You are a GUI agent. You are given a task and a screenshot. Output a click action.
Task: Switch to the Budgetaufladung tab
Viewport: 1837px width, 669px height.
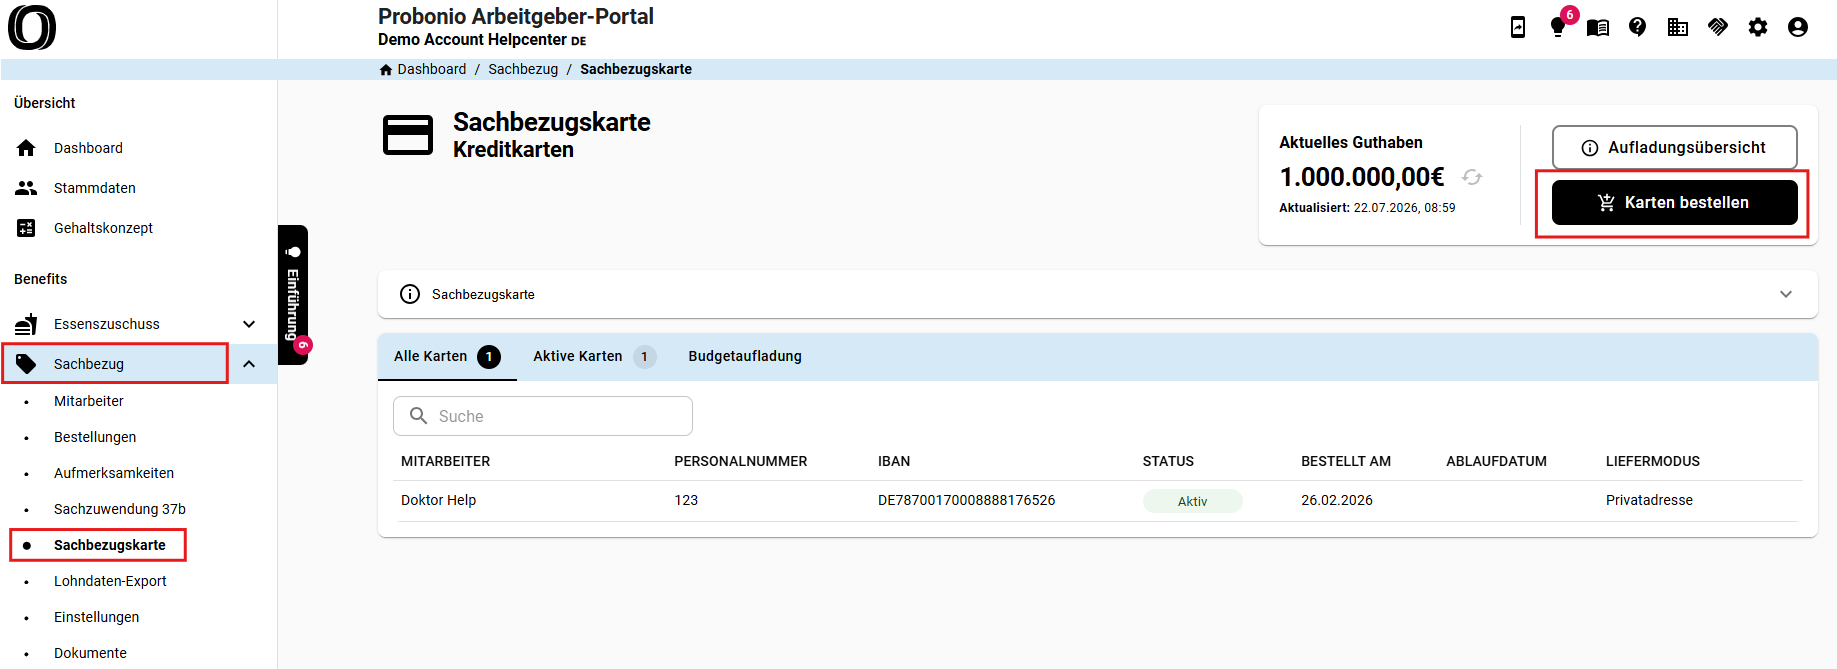pos(745,357)
